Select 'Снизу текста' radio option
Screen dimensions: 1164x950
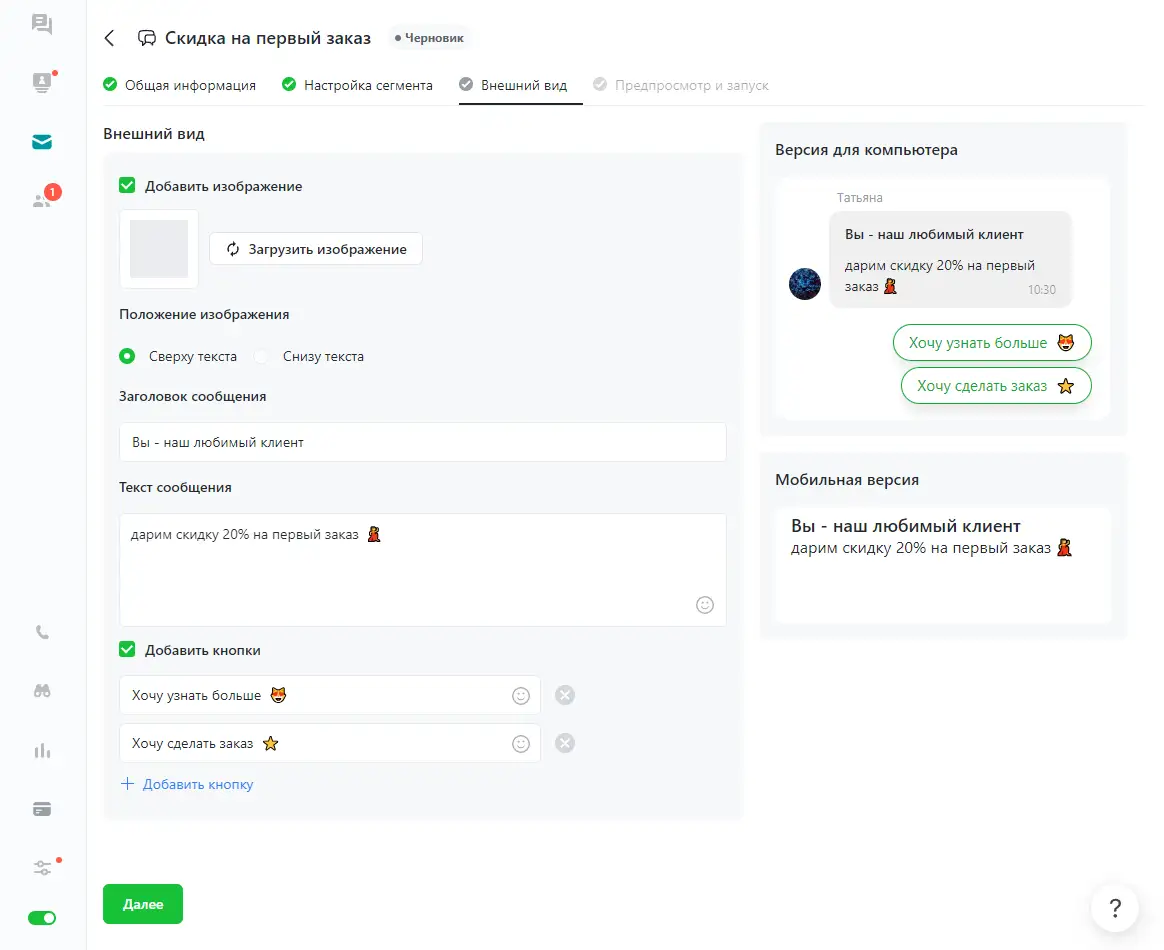[261, 356]
